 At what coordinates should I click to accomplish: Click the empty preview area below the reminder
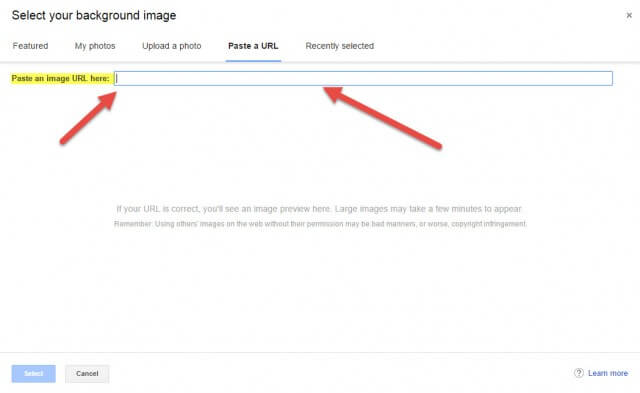pos(320,290)
